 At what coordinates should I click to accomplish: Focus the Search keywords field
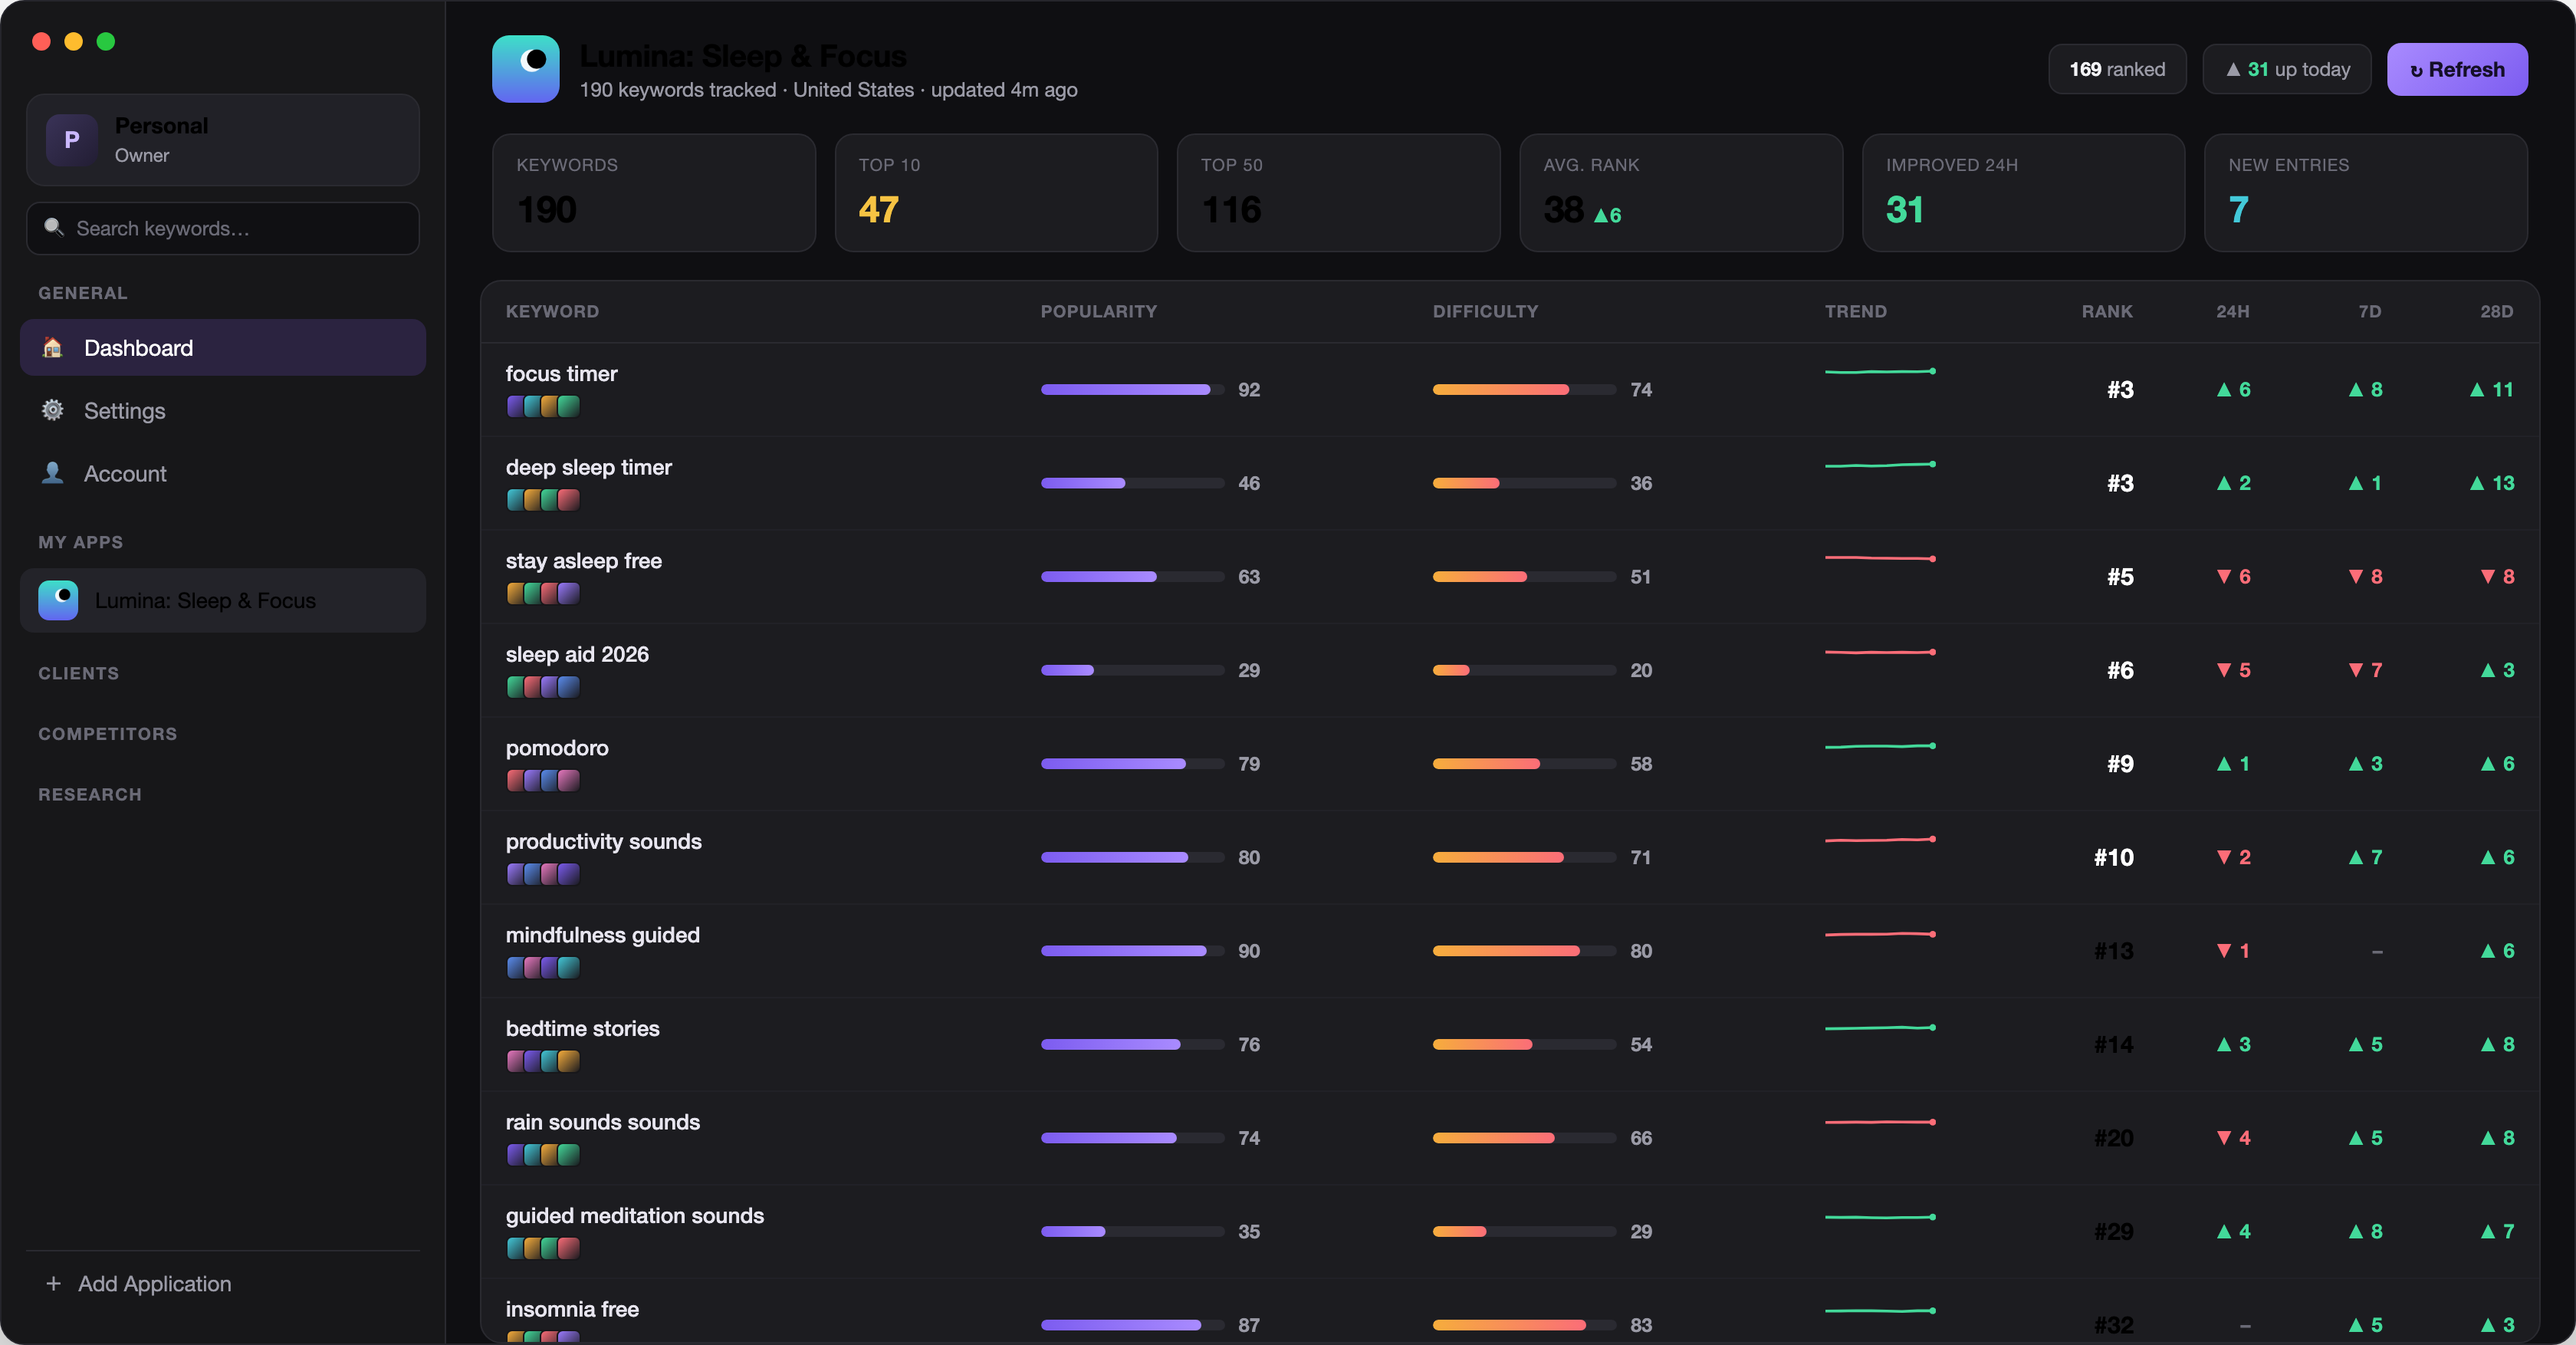tap(222, 228)
